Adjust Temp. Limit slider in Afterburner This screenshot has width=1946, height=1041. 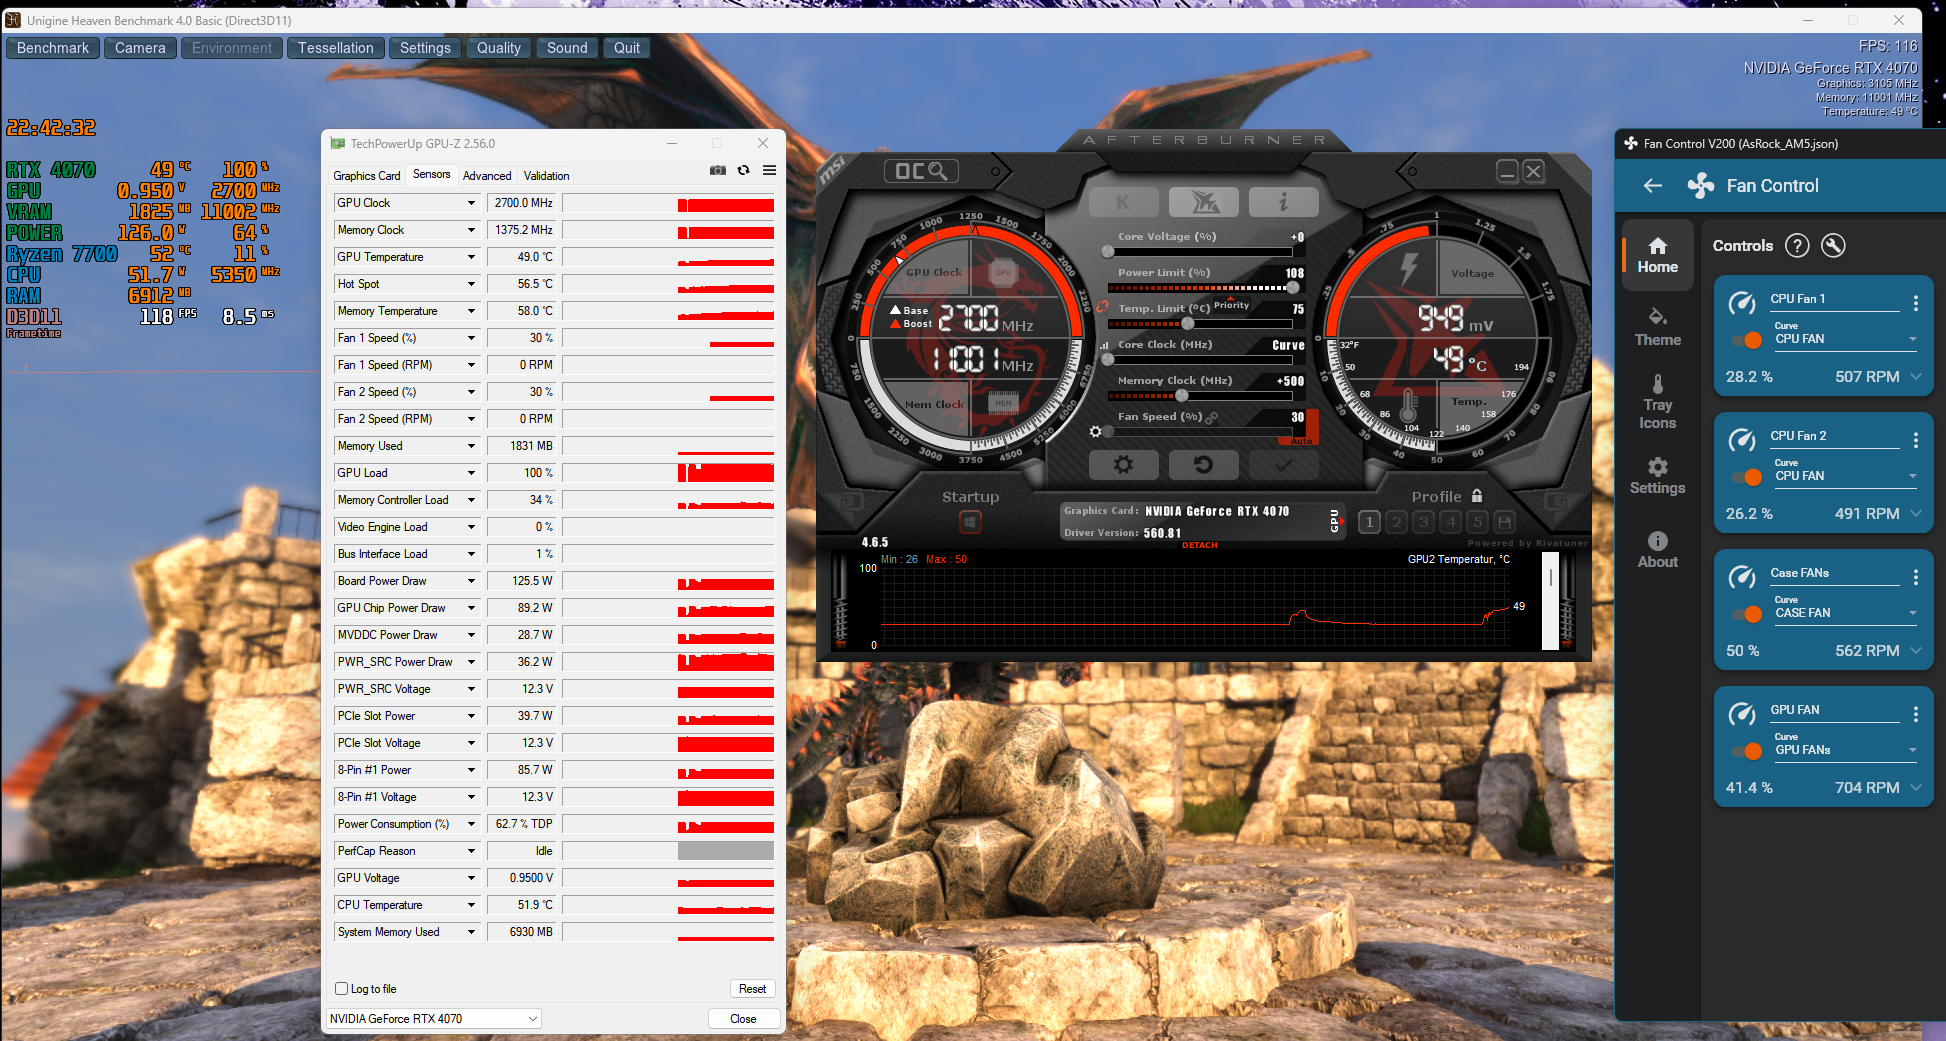[x=1200, y=324]
